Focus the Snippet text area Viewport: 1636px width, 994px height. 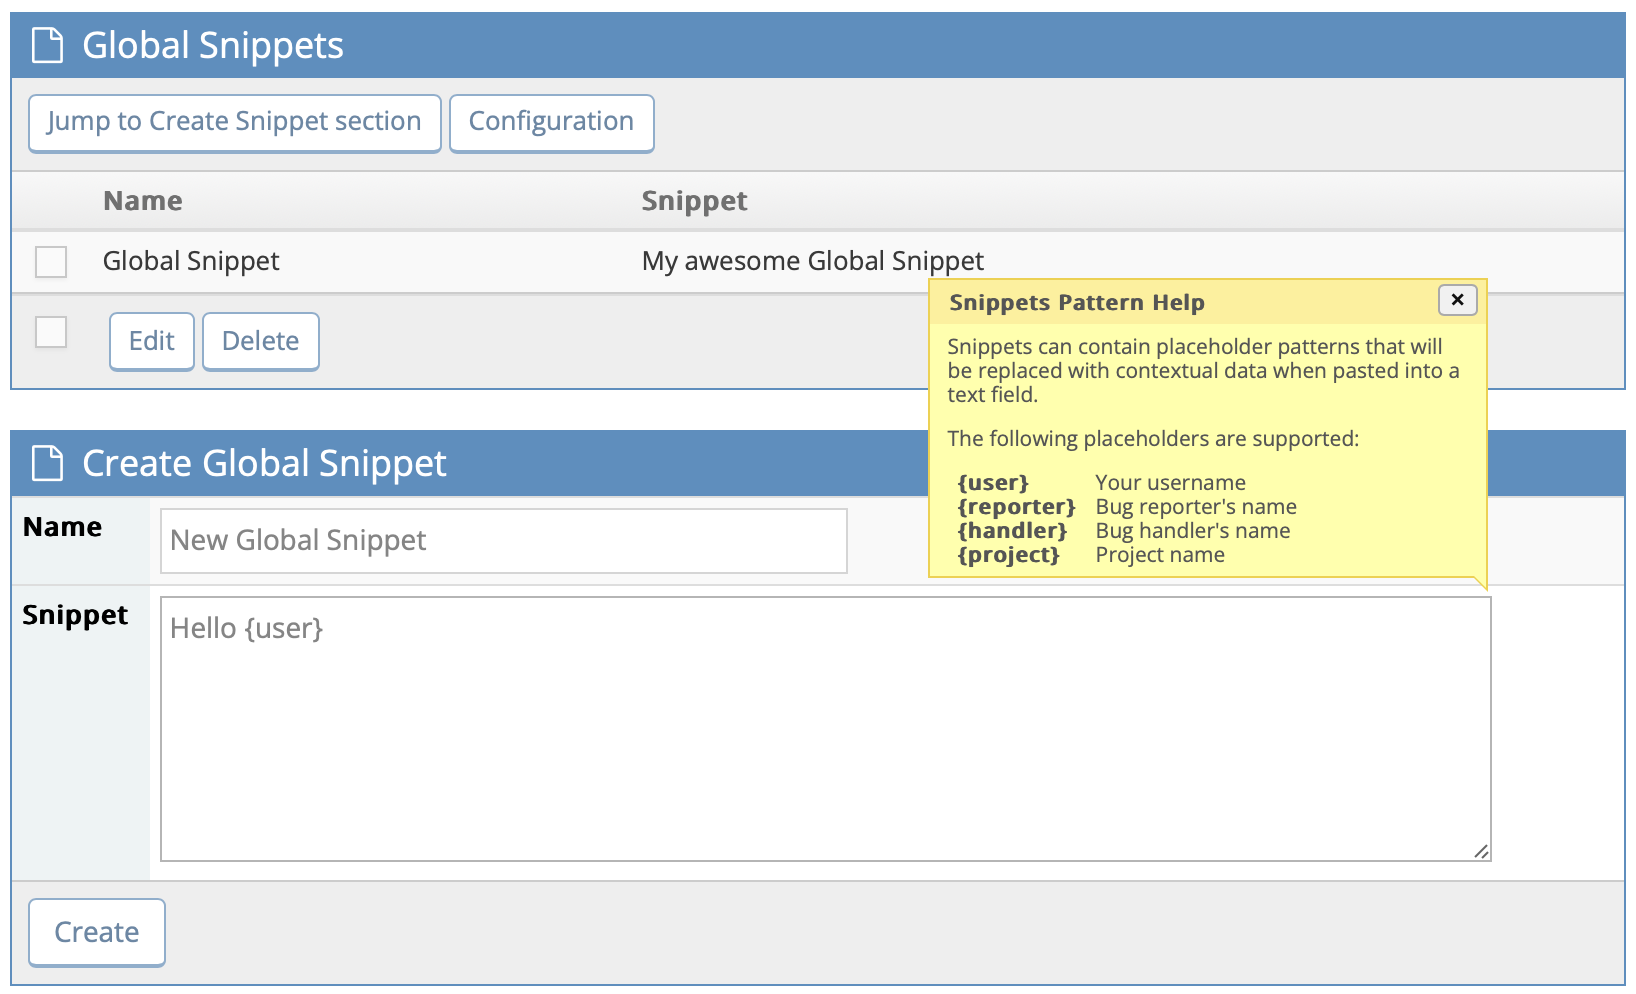(x=826, y=729)
